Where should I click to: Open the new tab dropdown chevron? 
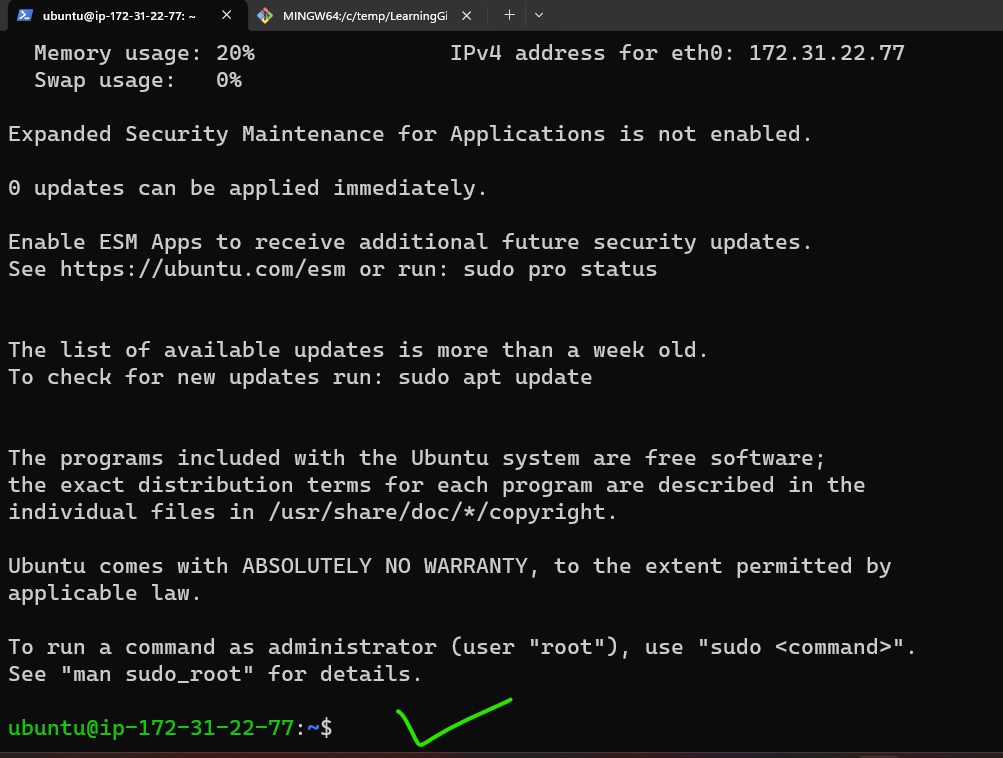tap(538, 15)
